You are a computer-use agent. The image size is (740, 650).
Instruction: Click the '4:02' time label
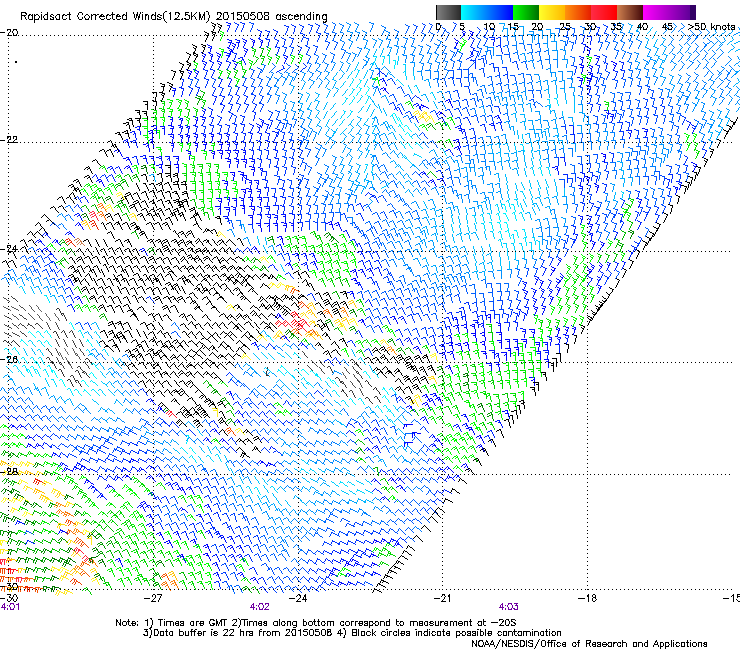click(260, 607)
